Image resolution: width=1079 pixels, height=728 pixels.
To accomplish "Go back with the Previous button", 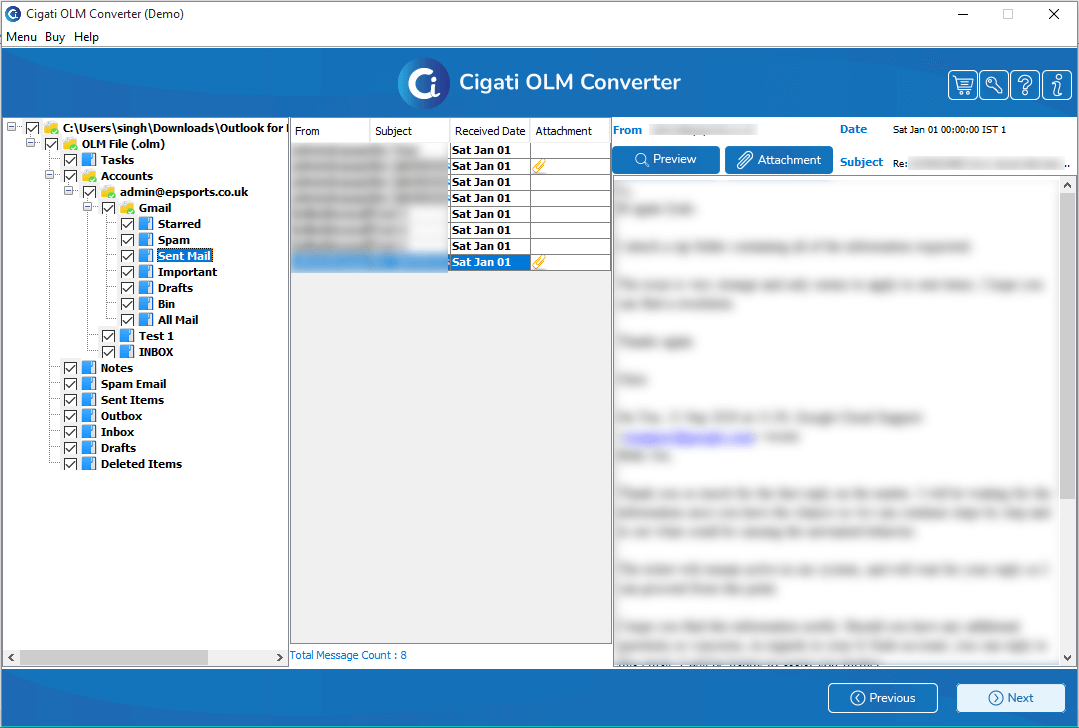I will click(x=883, y=698).
